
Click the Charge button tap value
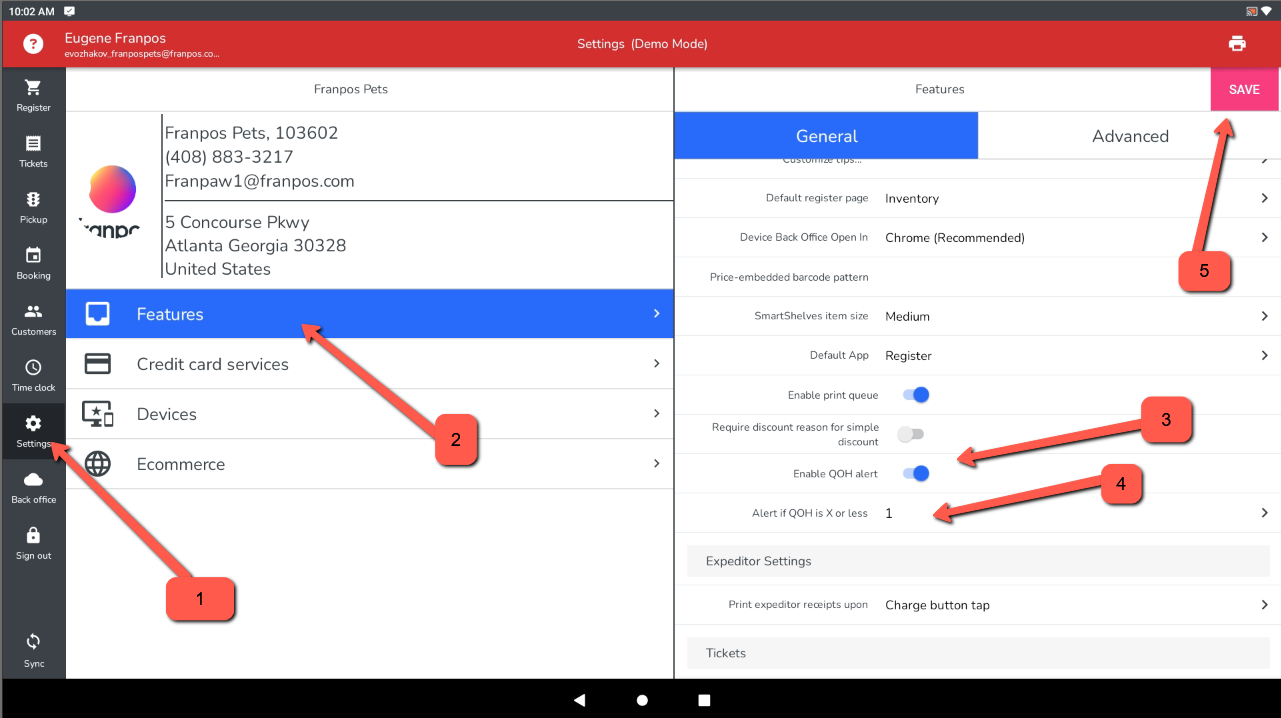[937, 605]
